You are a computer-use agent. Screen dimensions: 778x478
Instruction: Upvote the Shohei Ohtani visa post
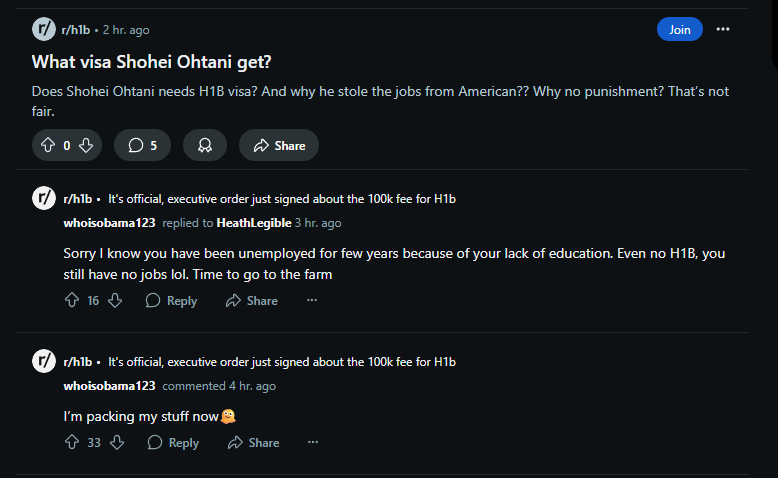(48, 145)
